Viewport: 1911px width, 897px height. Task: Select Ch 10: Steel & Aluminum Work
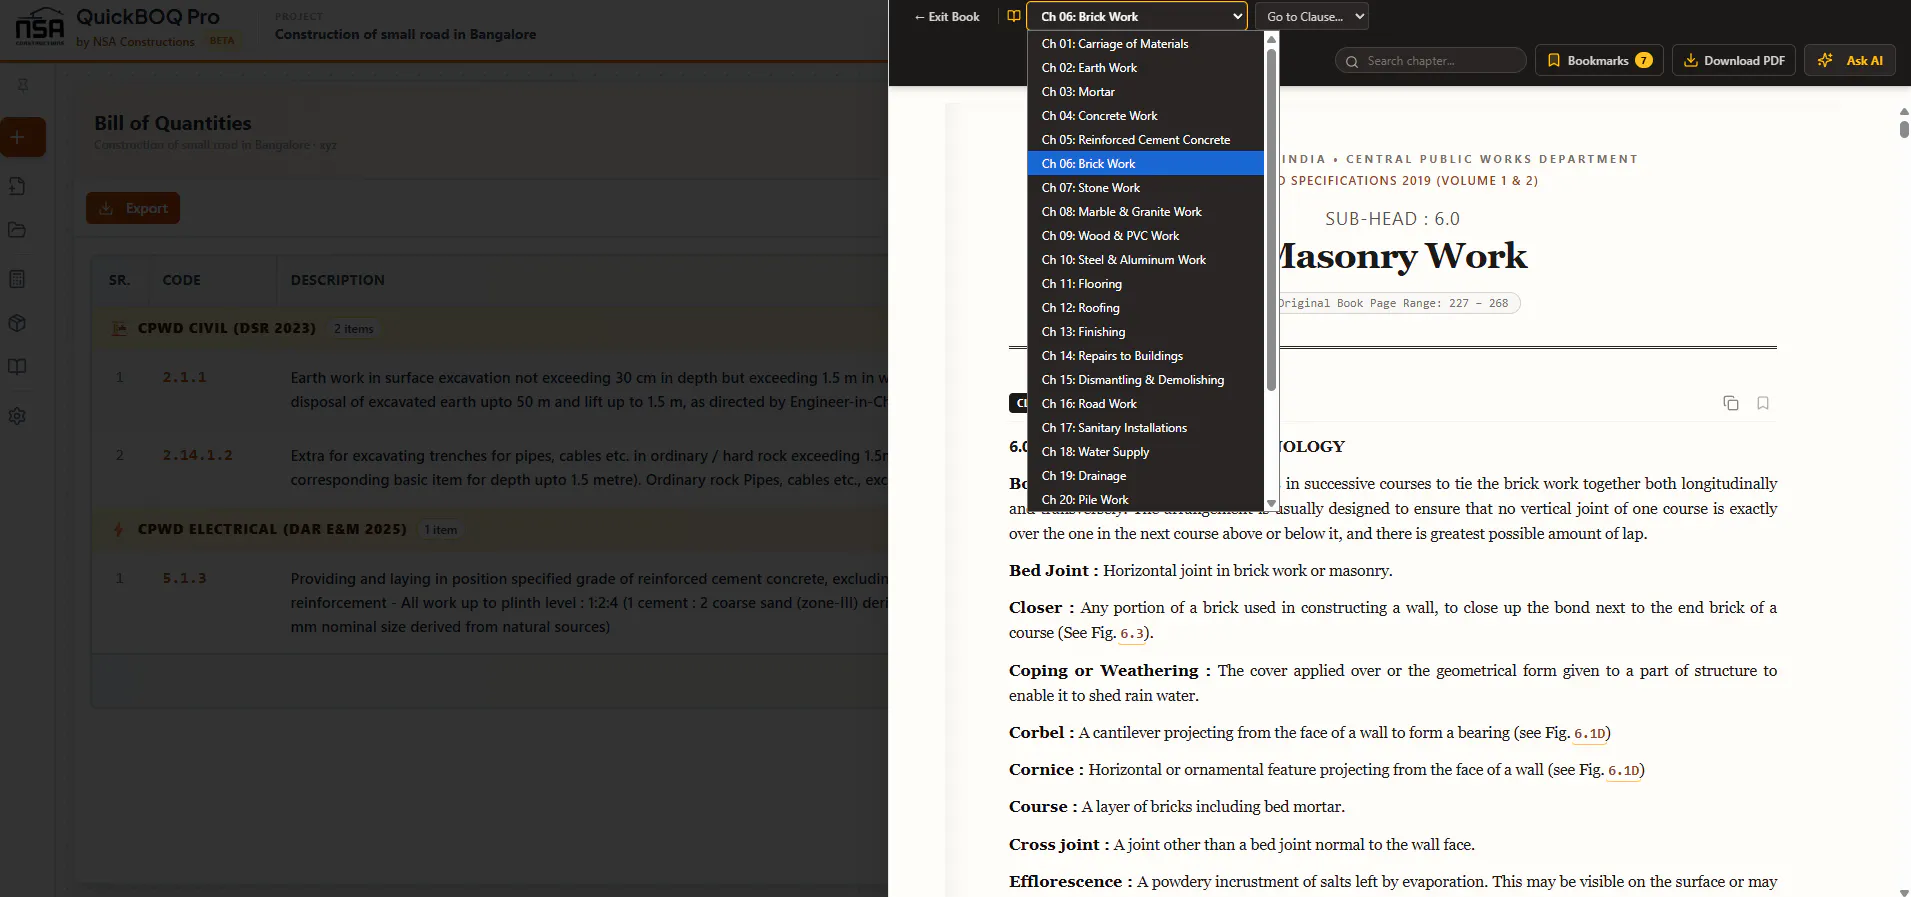[x=1146, y=260]
